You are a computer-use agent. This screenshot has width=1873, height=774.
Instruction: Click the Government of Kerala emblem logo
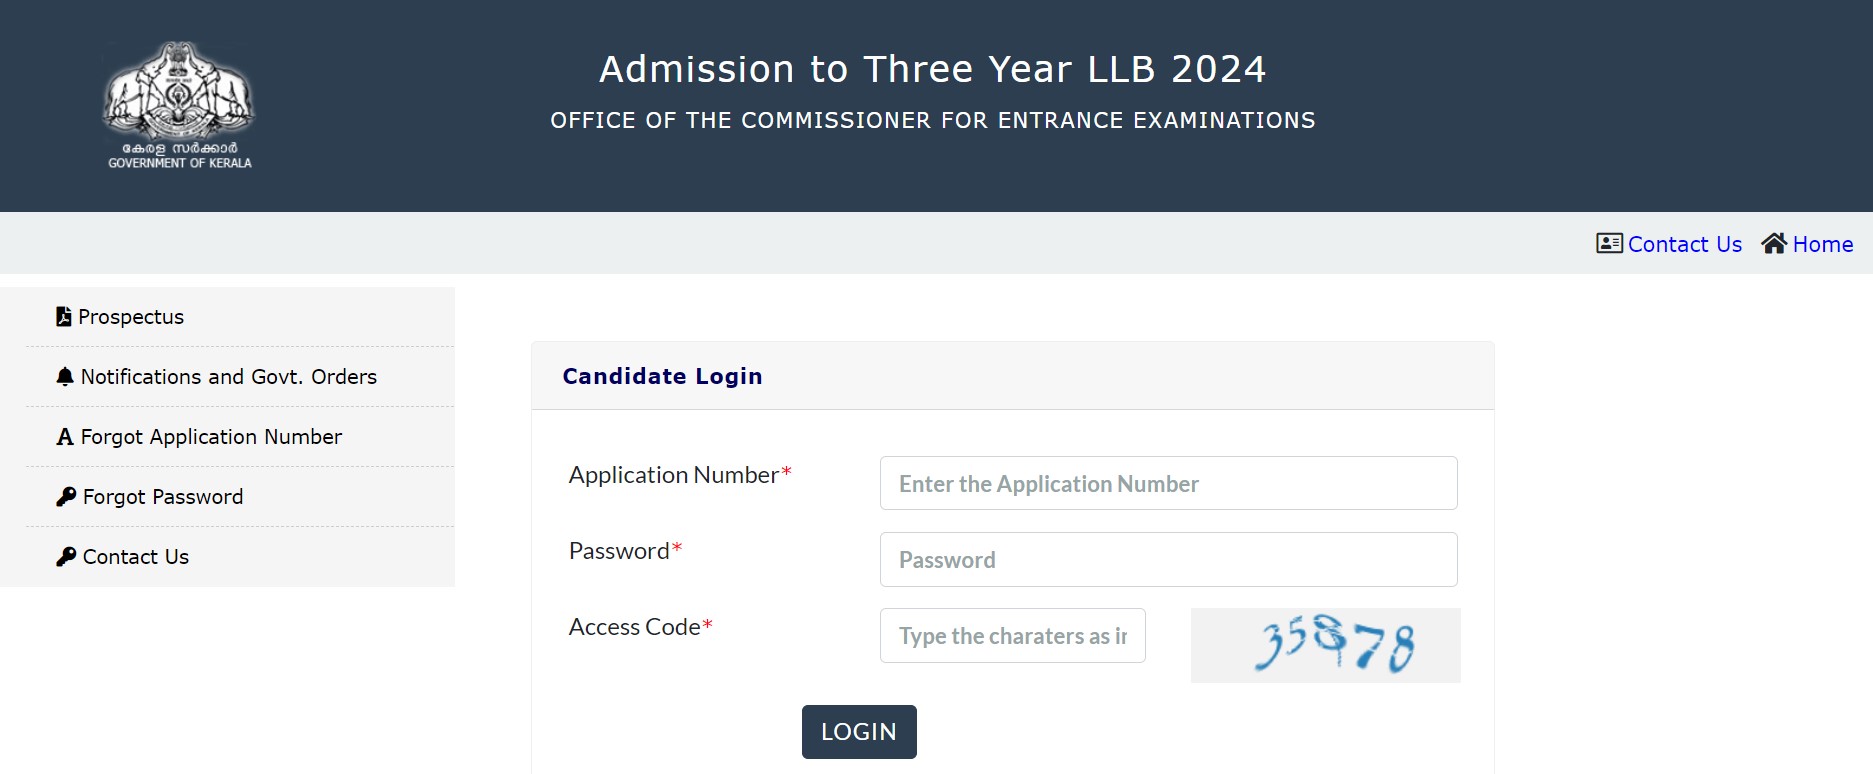179,104
